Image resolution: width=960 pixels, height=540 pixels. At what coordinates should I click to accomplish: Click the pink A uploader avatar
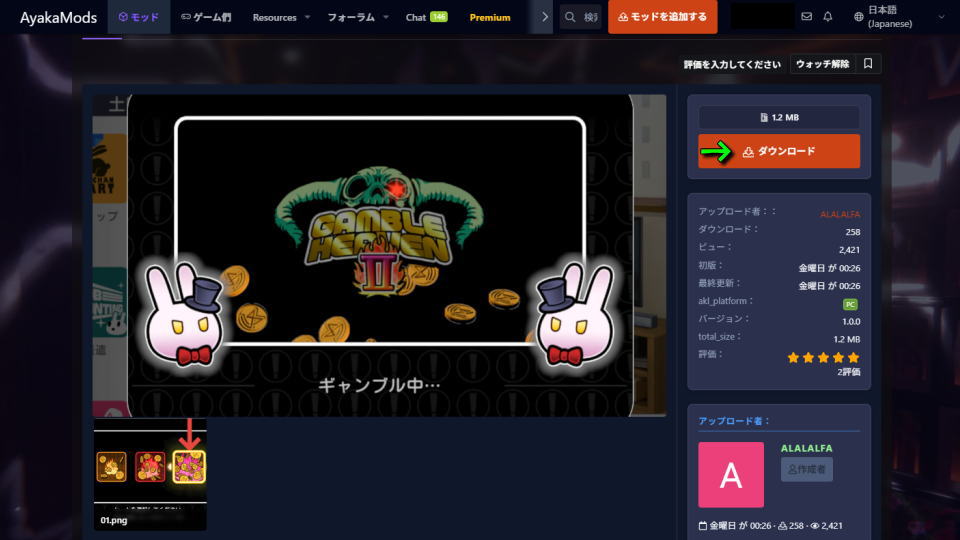pyautogui.click(x=730, y=475)
